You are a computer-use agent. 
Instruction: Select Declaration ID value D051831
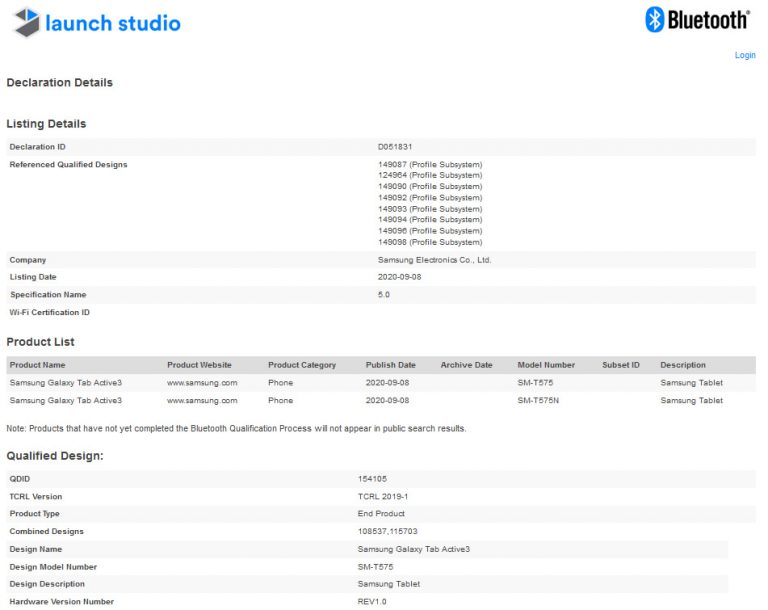pos(395,146)
